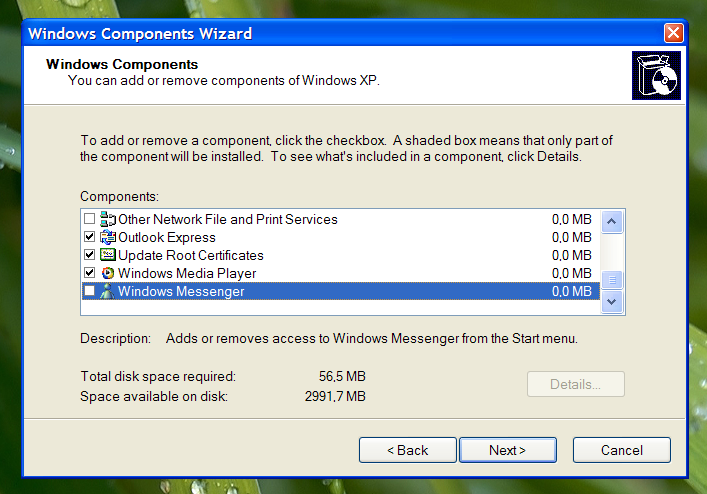
Task: Click the 56,5 MB total disk space value
Action: (x=342, y=376)
